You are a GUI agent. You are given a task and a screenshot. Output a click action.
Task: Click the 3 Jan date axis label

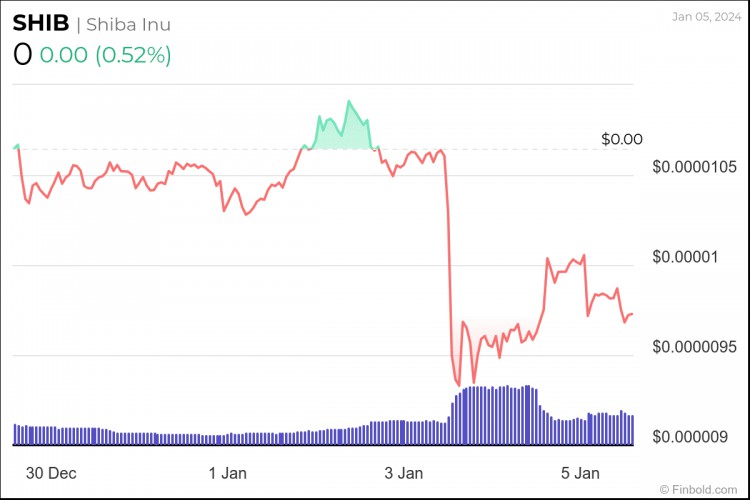(404, 473)
